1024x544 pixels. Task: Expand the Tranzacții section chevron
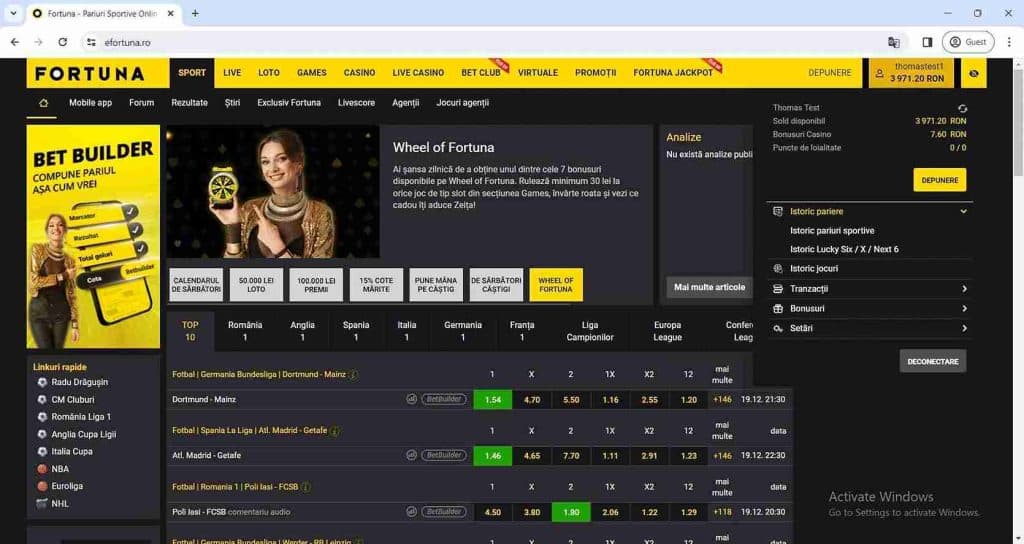coord(965,289)
